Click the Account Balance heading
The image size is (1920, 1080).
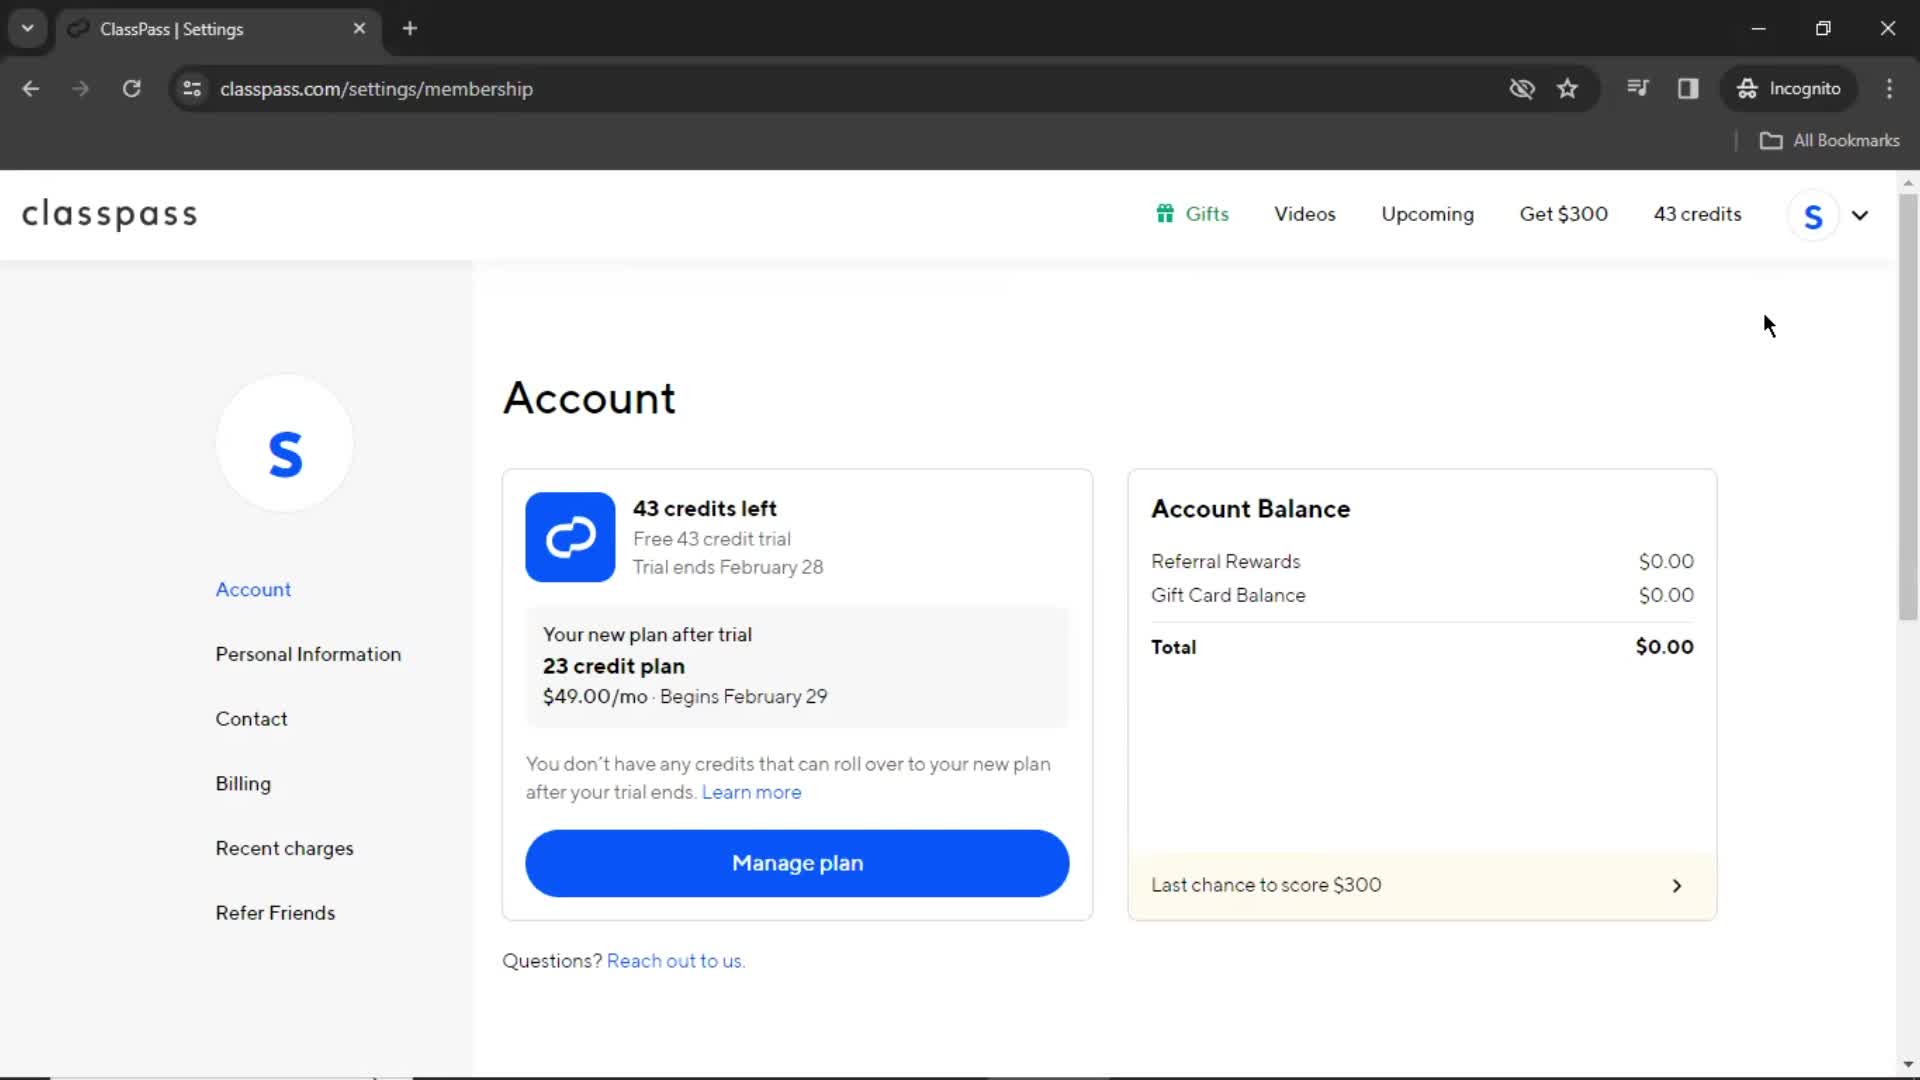1250,509
